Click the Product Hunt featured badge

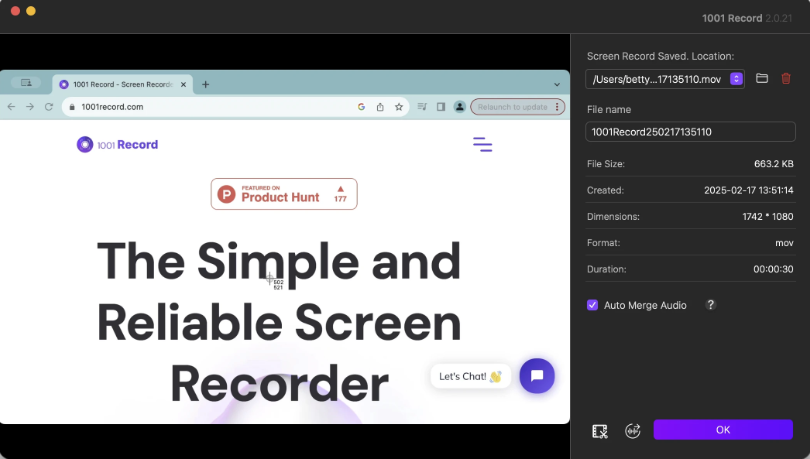click(284, 194)
